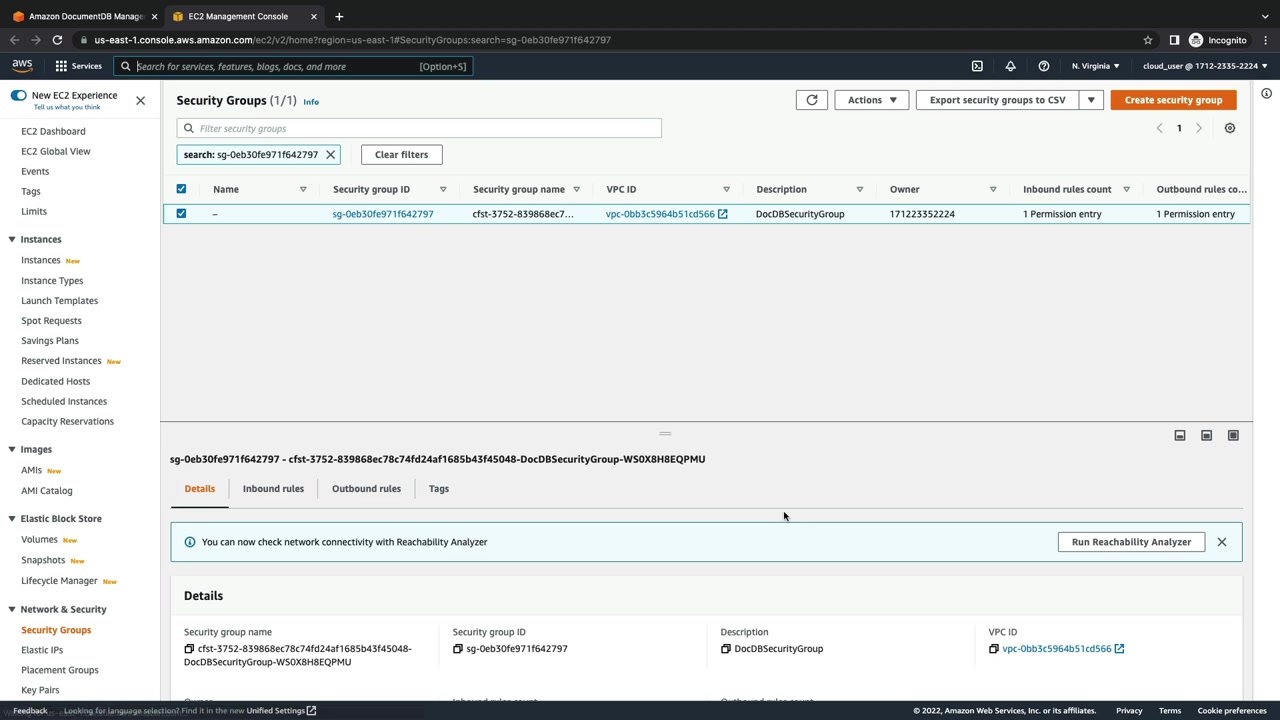Sort by the Name column

tap(303, 189)
